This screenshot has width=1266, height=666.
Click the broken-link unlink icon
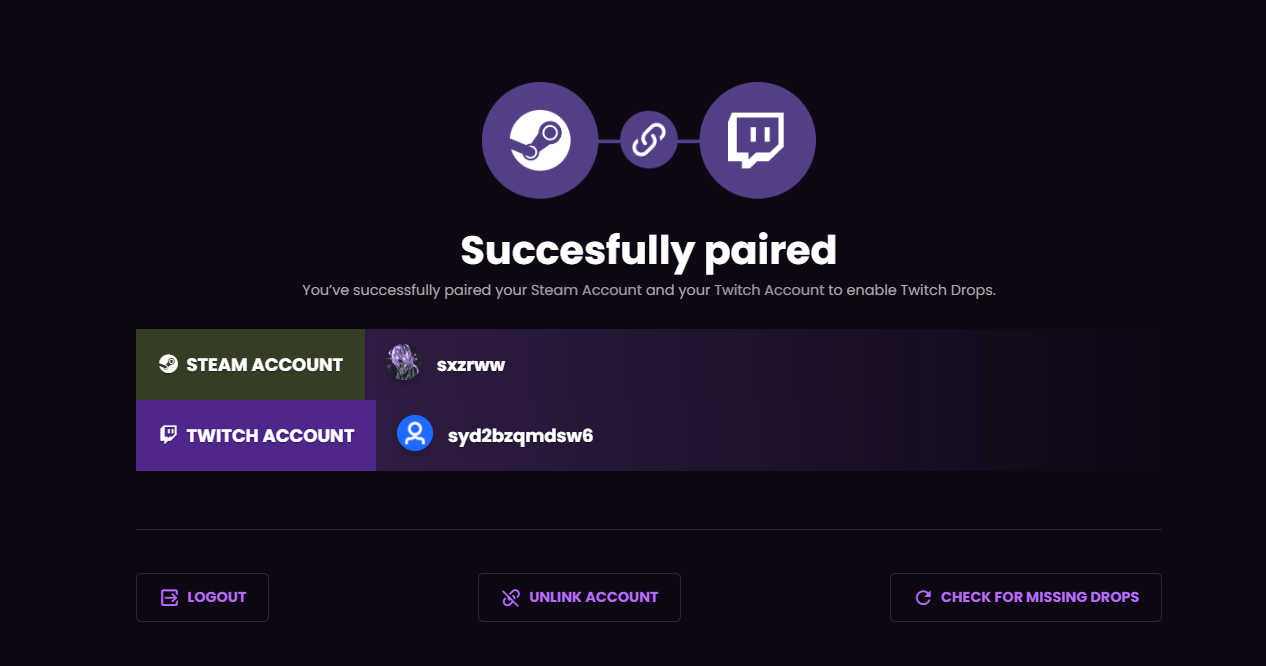[511, 597]
